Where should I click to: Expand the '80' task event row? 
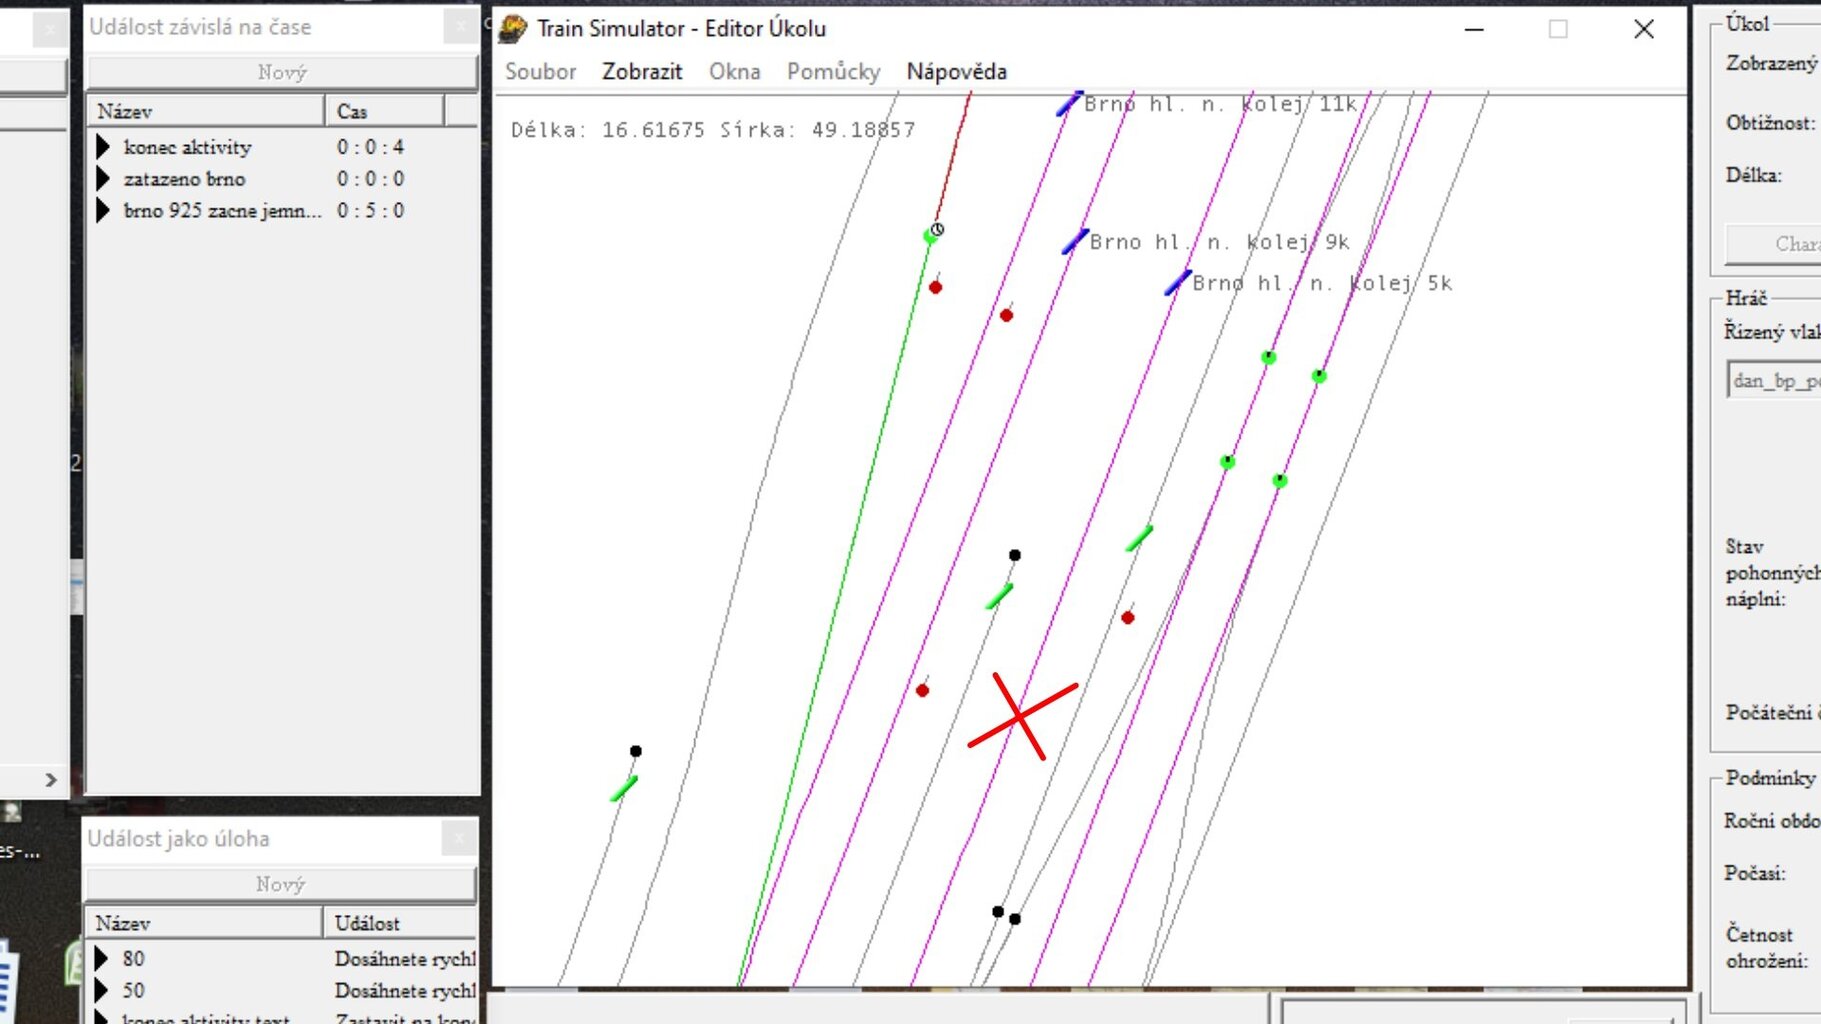101,958
